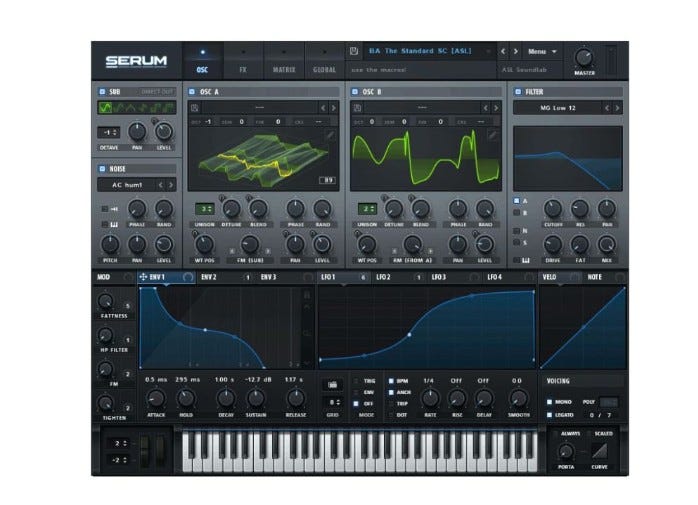The width and height of the screenshot is (698, 505).
Task: Change SUB octave stepper
Action: (x=109, y=132)
